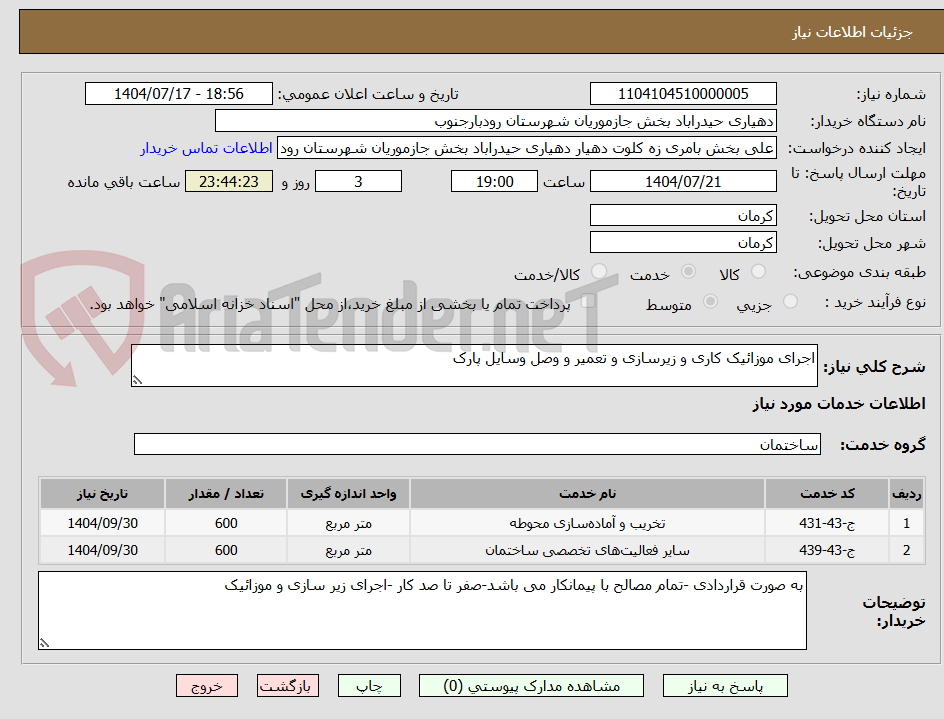The width and height of the screenshot is (944, 719).
Task: Select the متوسط purchase process option
Action: pyautogui.click(x=711, y=301)
